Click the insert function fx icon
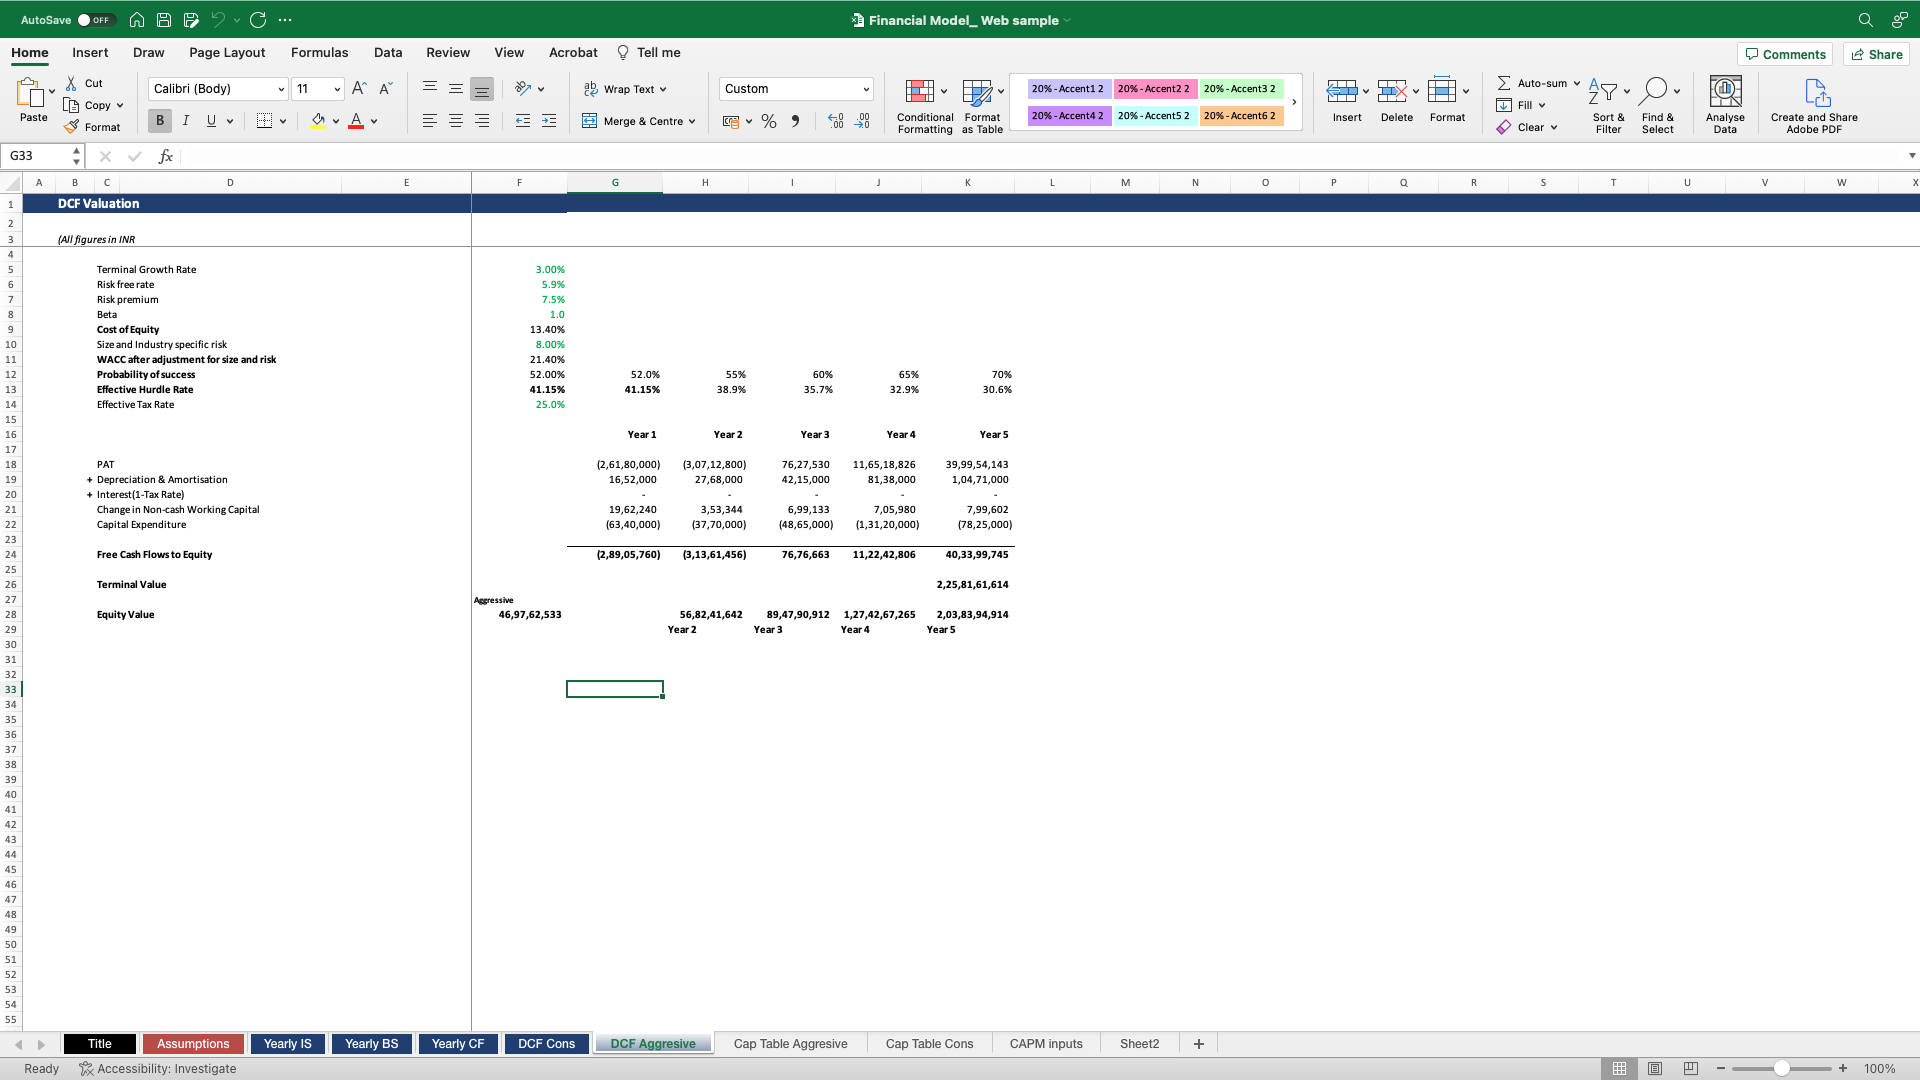Image resolution: width=1920 pixels, height=1080 pixels. [x=166, y=156]
